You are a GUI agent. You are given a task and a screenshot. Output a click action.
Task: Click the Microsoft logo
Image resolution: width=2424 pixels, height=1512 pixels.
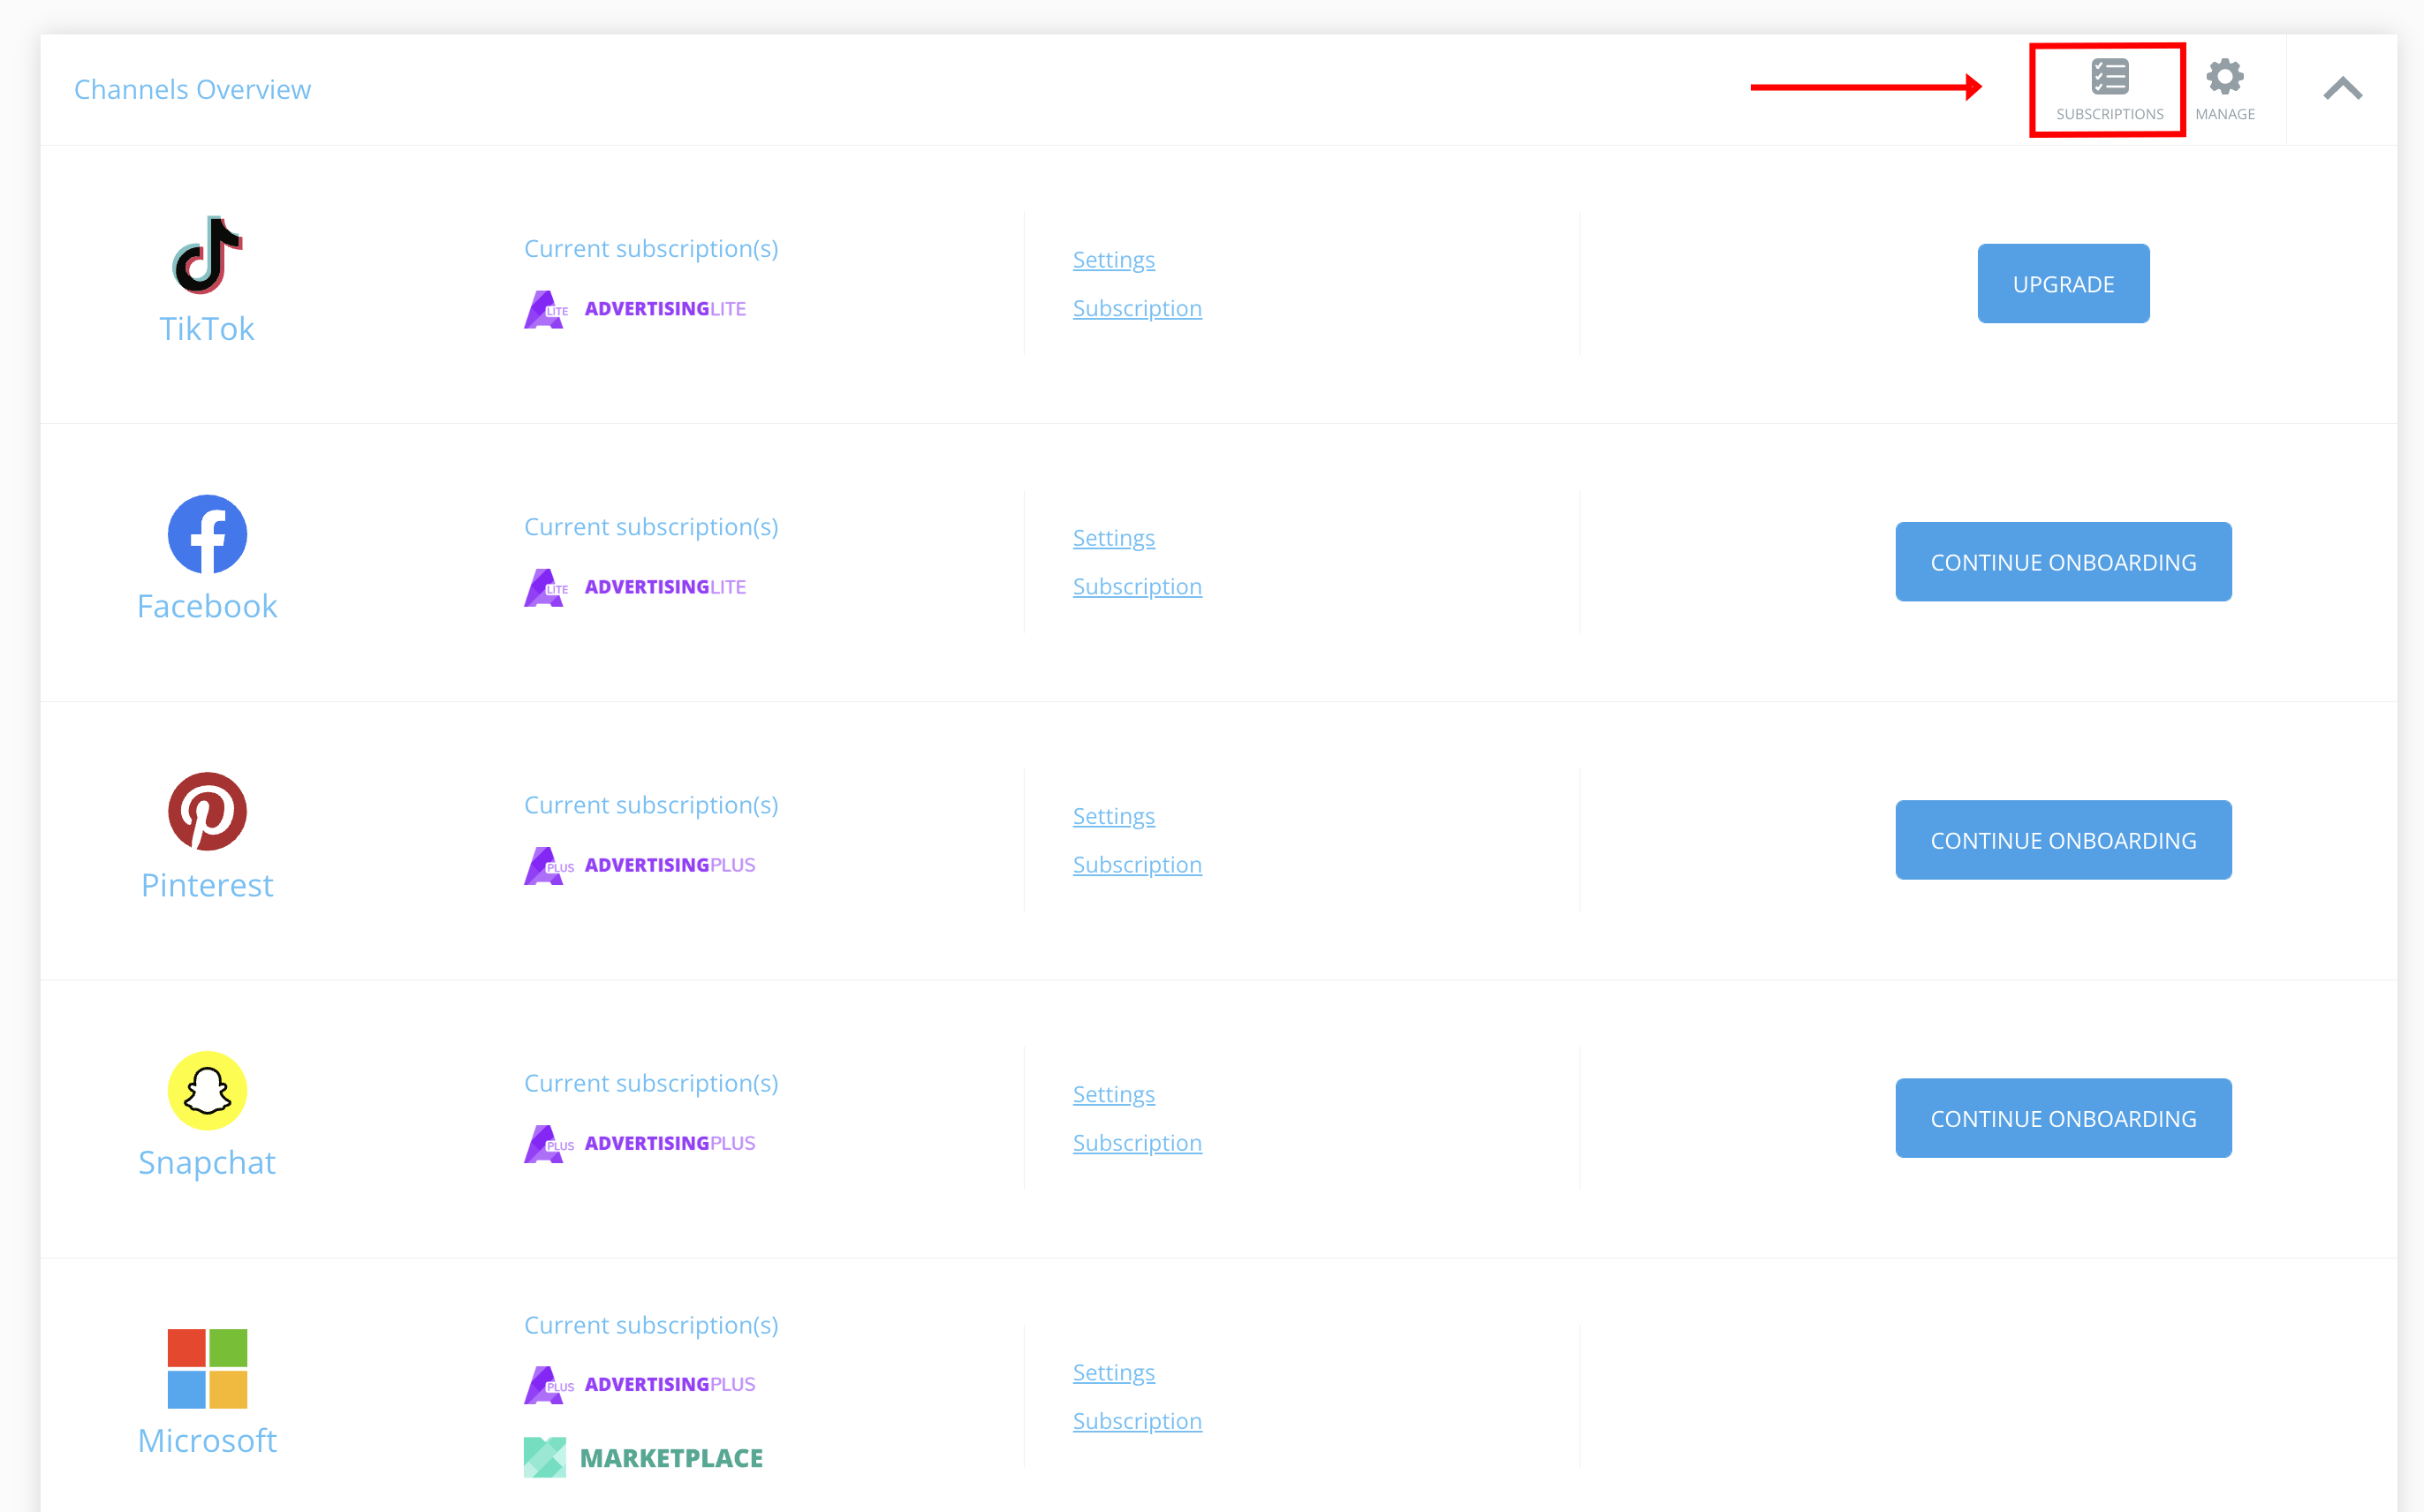point(207,1368)
